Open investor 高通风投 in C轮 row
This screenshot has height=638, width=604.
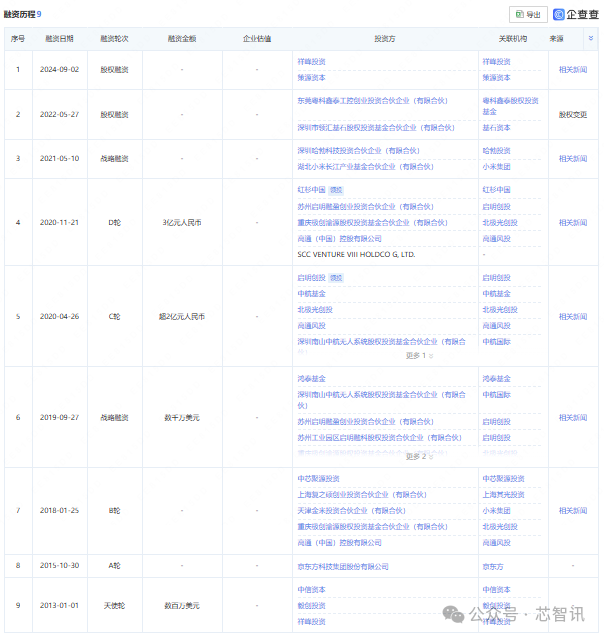[311, 326]
